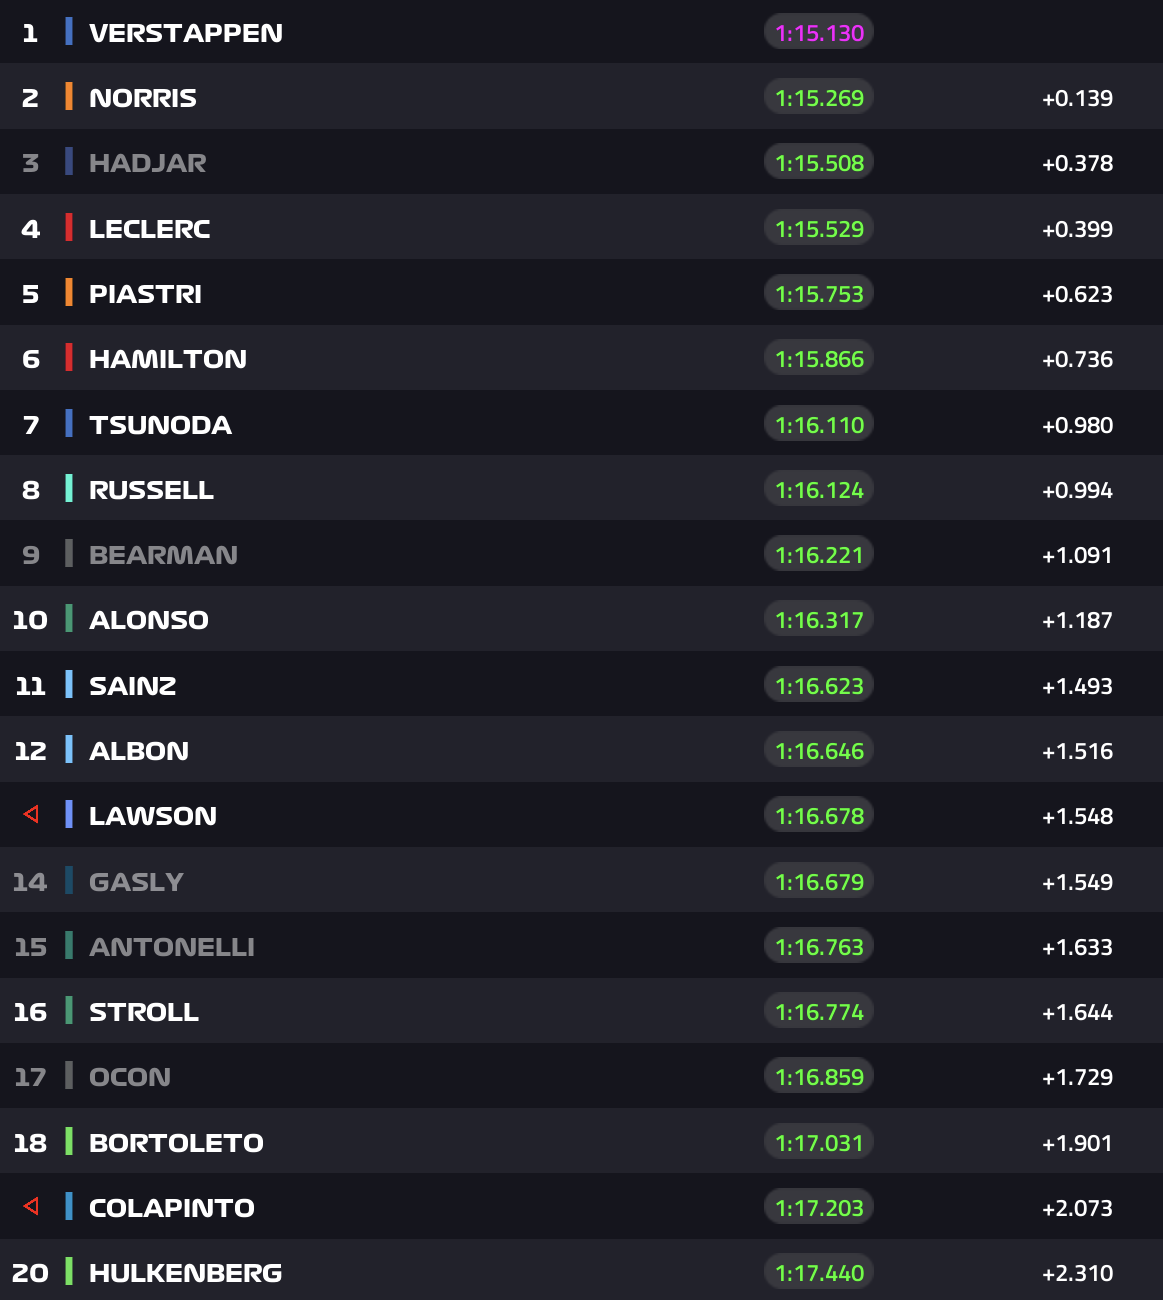The width and height of the screenshot is (1163, 1300).
Task: Click Verstappen's purple 1:15.130 lap time
Action: coord(819,33)
